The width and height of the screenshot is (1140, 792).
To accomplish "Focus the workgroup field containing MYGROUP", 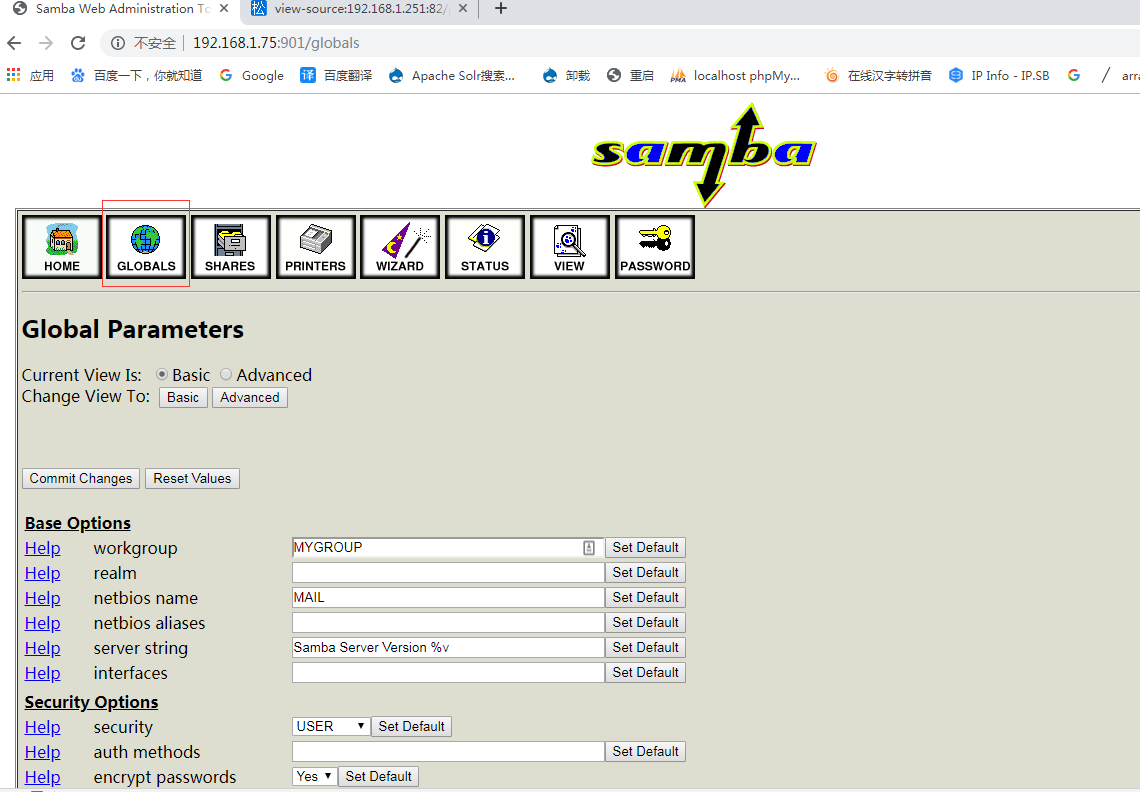I will click(448, 548).
